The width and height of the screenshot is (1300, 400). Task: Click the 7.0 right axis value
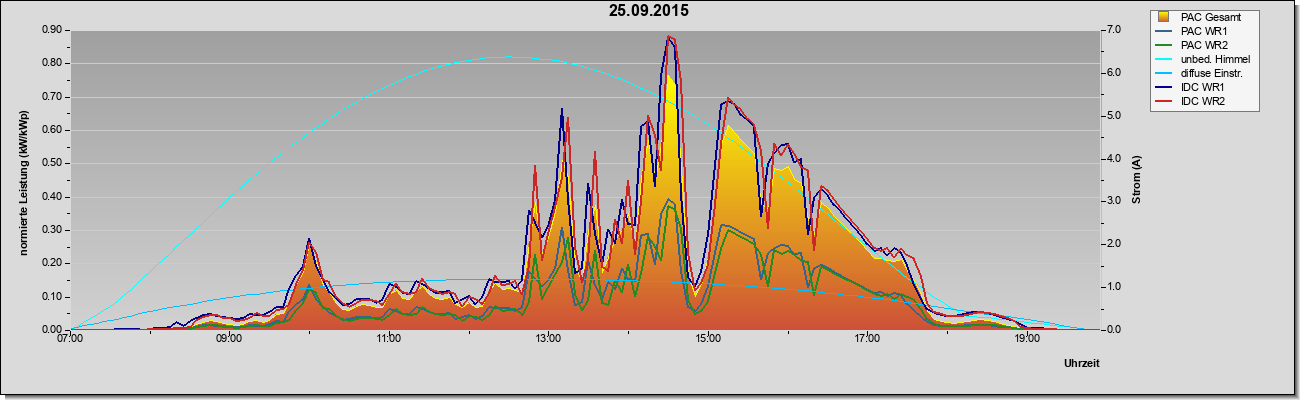1112,30
